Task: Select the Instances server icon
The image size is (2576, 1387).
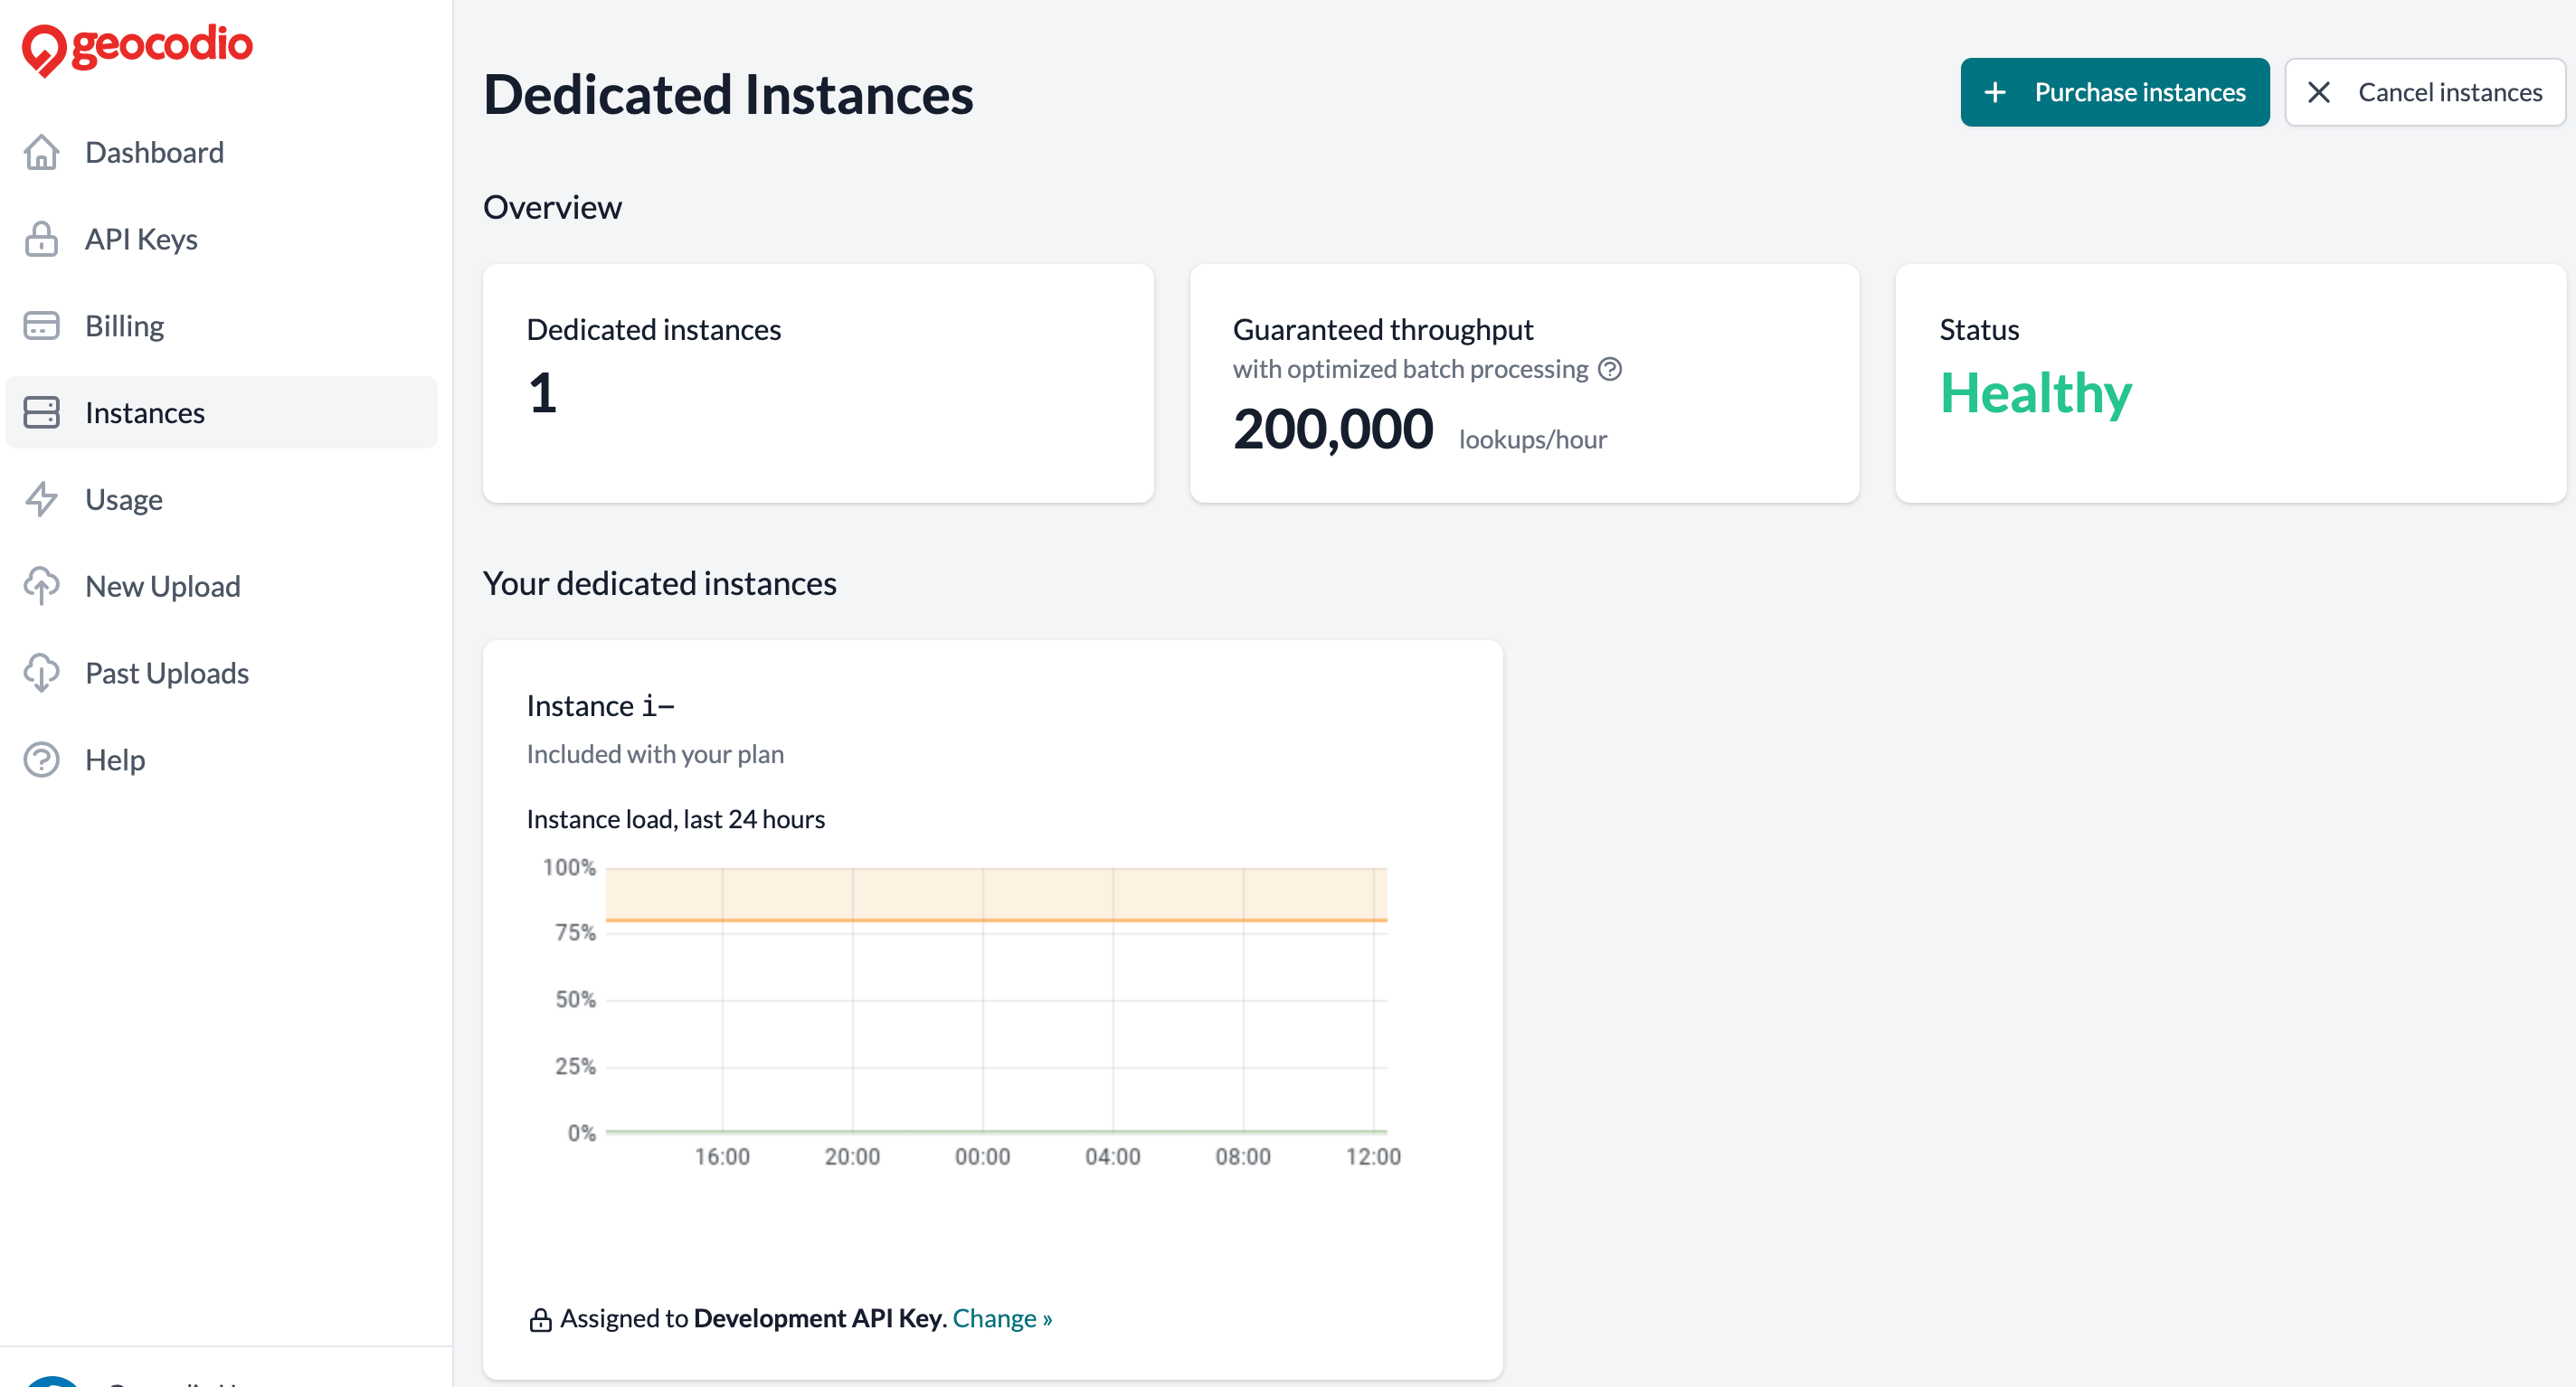Action: (41, 412)
